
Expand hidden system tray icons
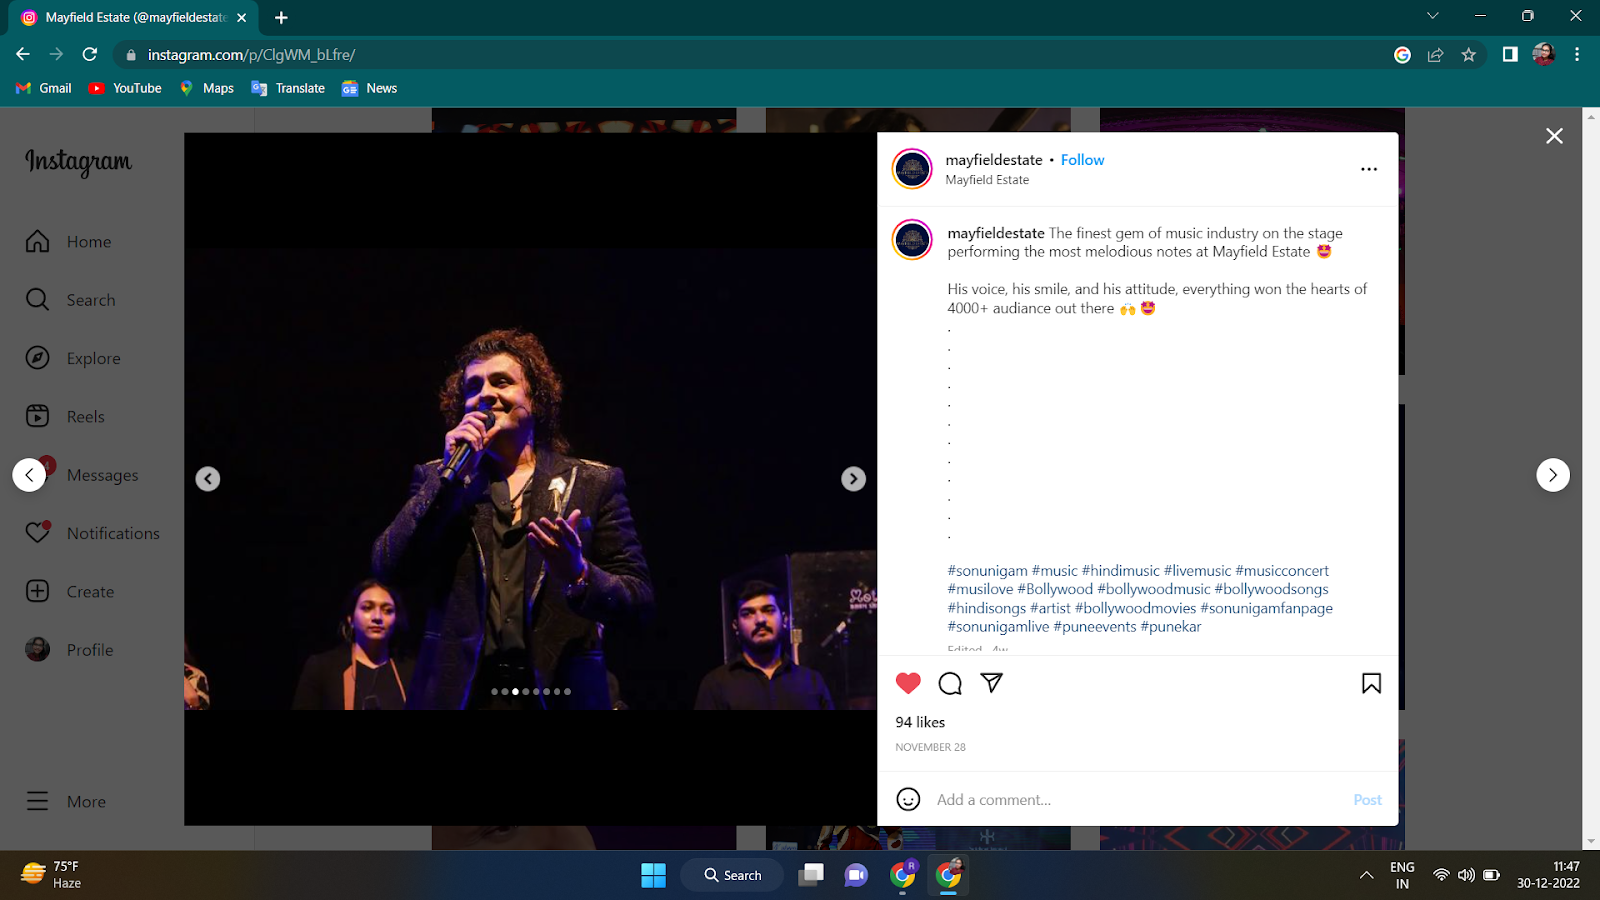(1366, 875)
